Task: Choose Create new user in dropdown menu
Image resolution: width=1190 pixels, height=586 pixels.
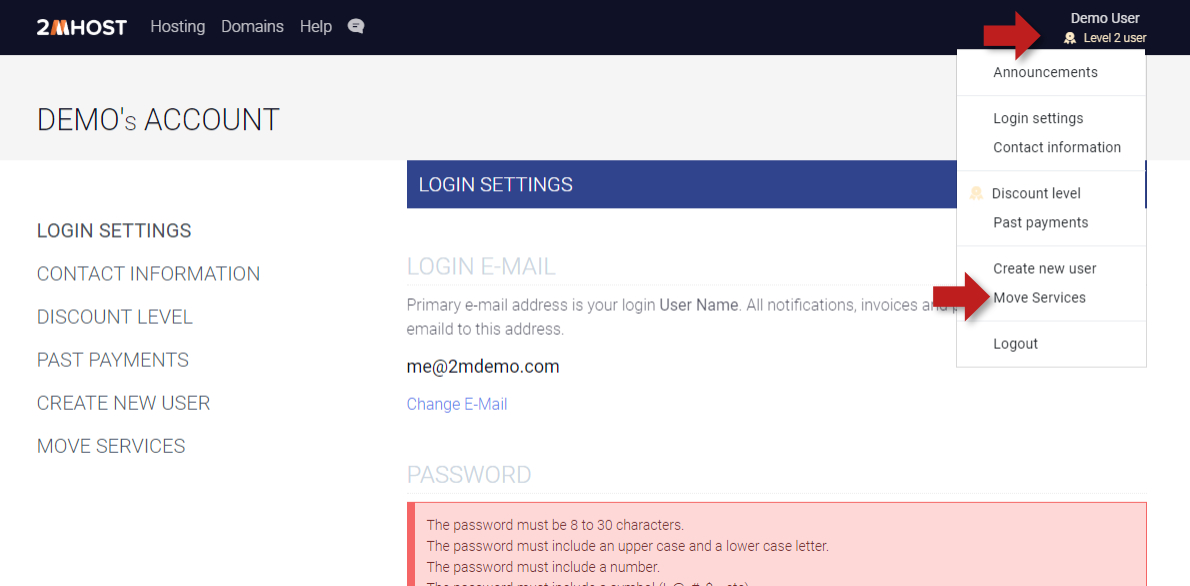Action: 1044,268
